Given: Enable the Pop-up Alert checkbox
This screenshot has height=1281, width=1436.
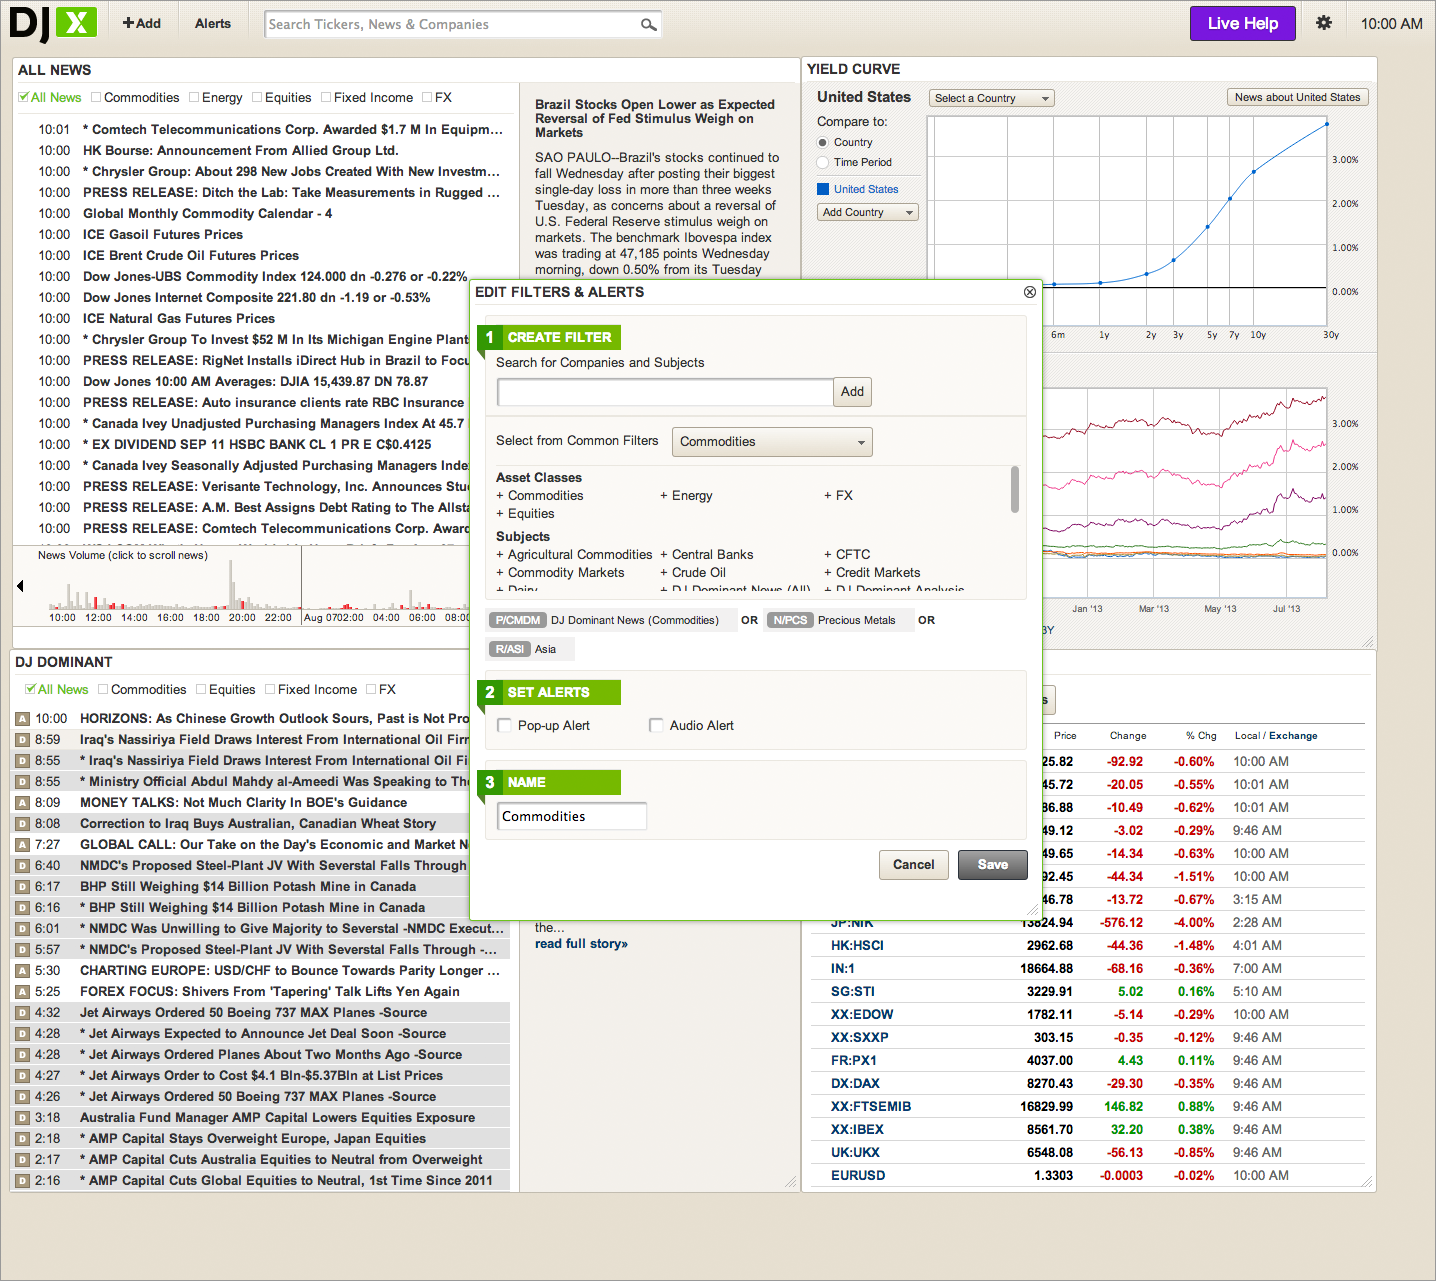Looking at the screenshot, I should (504, 725).
